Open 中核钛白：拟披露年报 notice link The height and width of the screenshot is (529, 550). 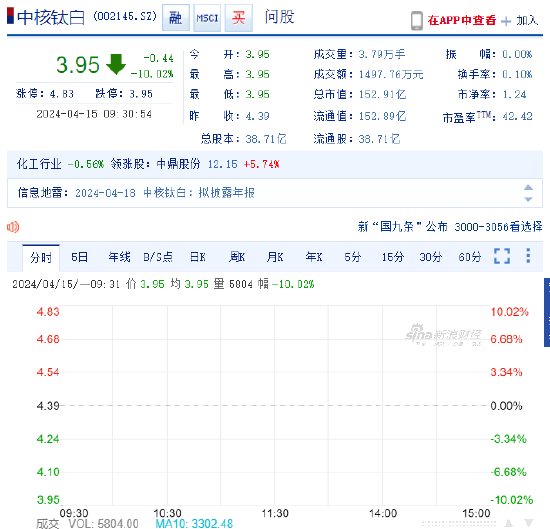[199, 193]
